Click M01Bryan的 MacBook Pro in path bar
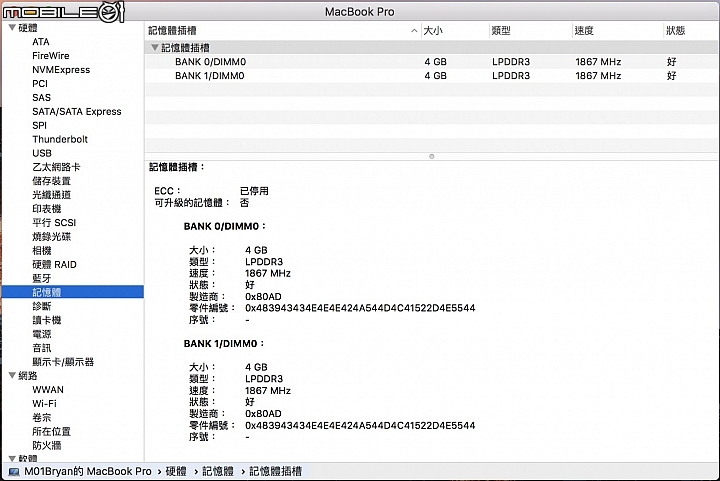This screenshot has width=720, height=481. click(88, 471)
